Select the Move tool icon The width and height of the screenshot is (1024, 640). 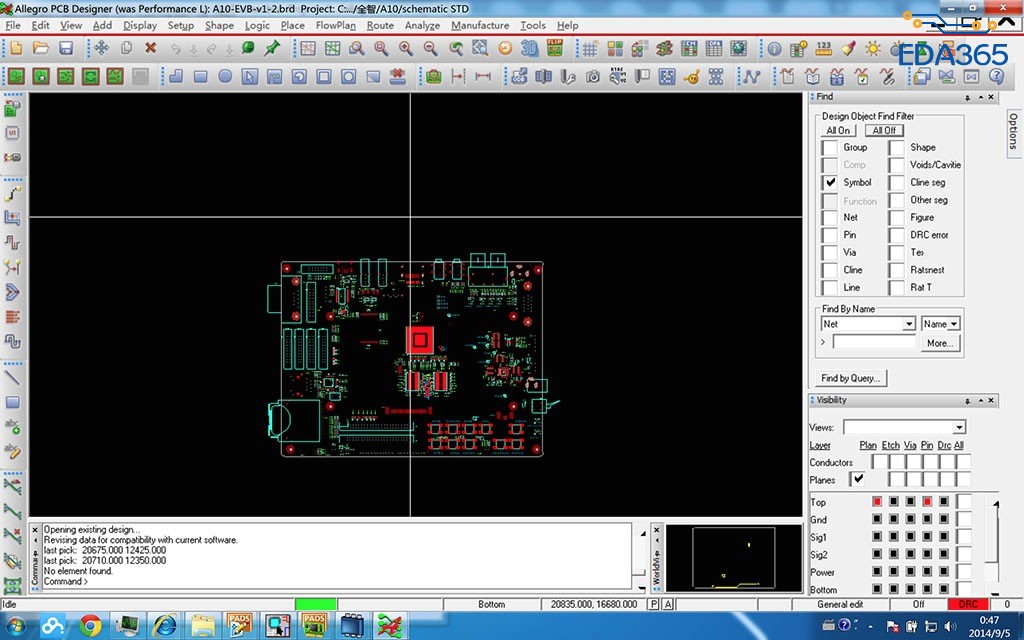[x=102, y=48]
